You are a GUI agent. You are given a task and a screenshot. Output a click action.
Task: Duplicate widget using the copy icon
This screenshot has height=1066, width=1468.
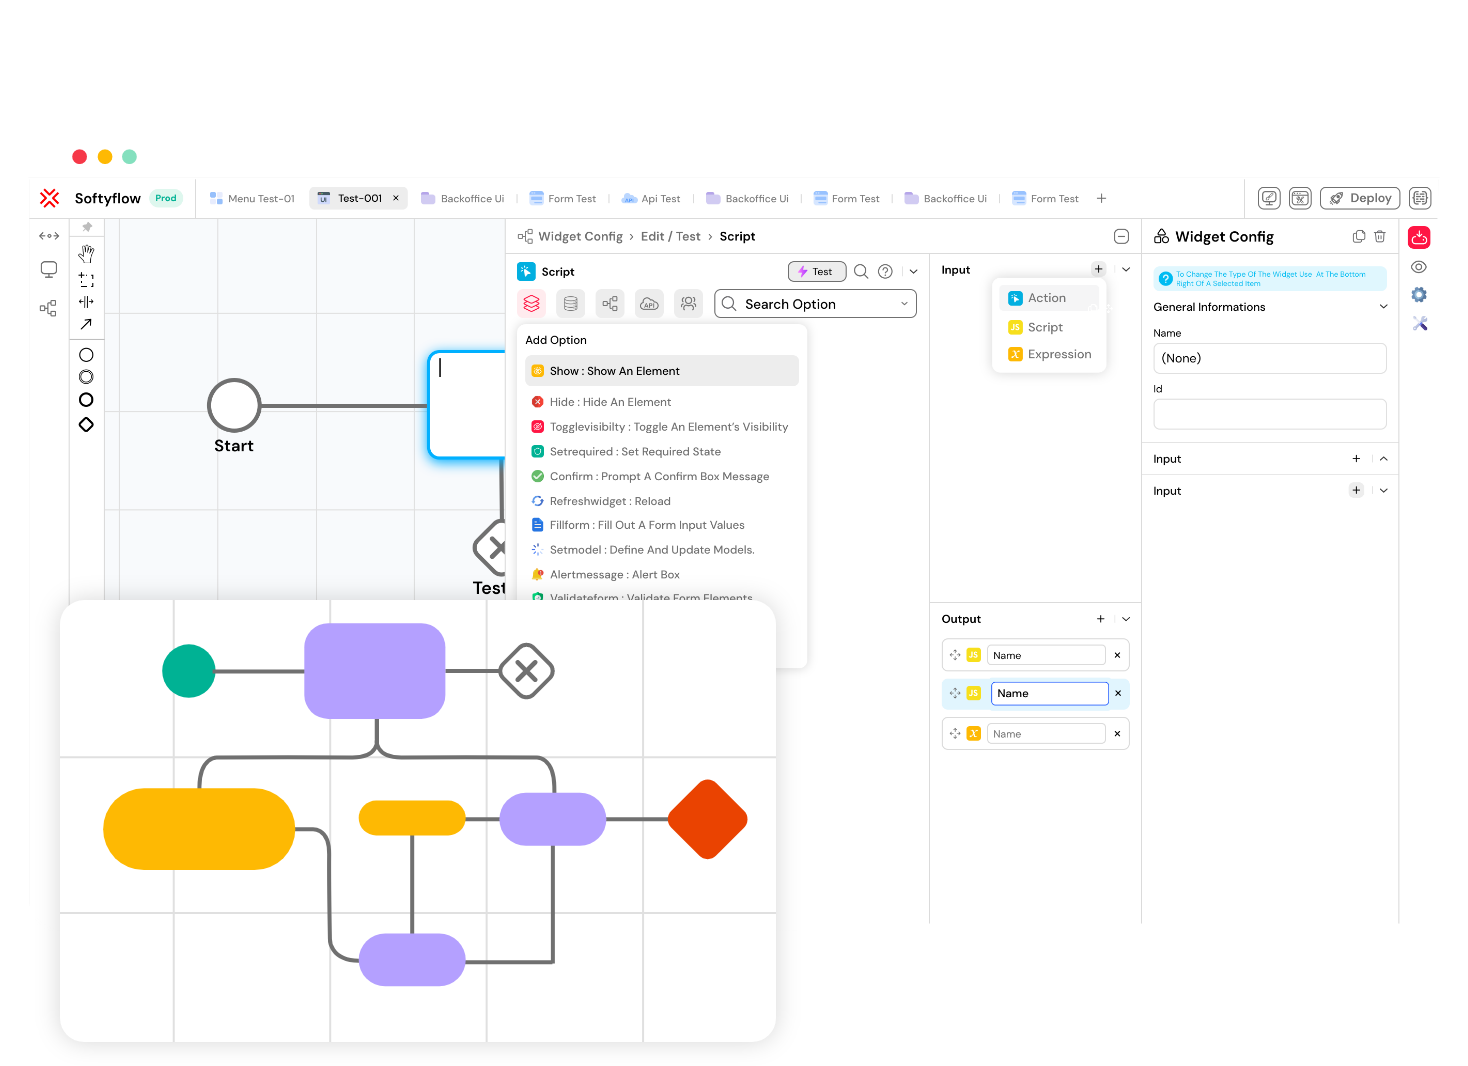[x=1359, y=236]
